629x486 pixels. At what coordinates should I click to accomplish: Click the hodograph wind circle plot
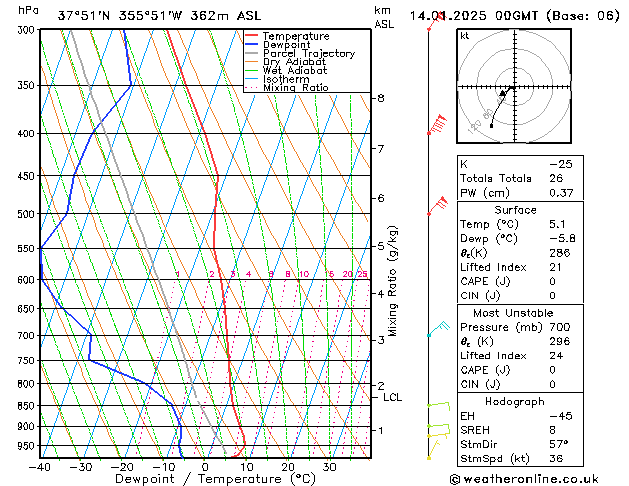click(514, 86)
